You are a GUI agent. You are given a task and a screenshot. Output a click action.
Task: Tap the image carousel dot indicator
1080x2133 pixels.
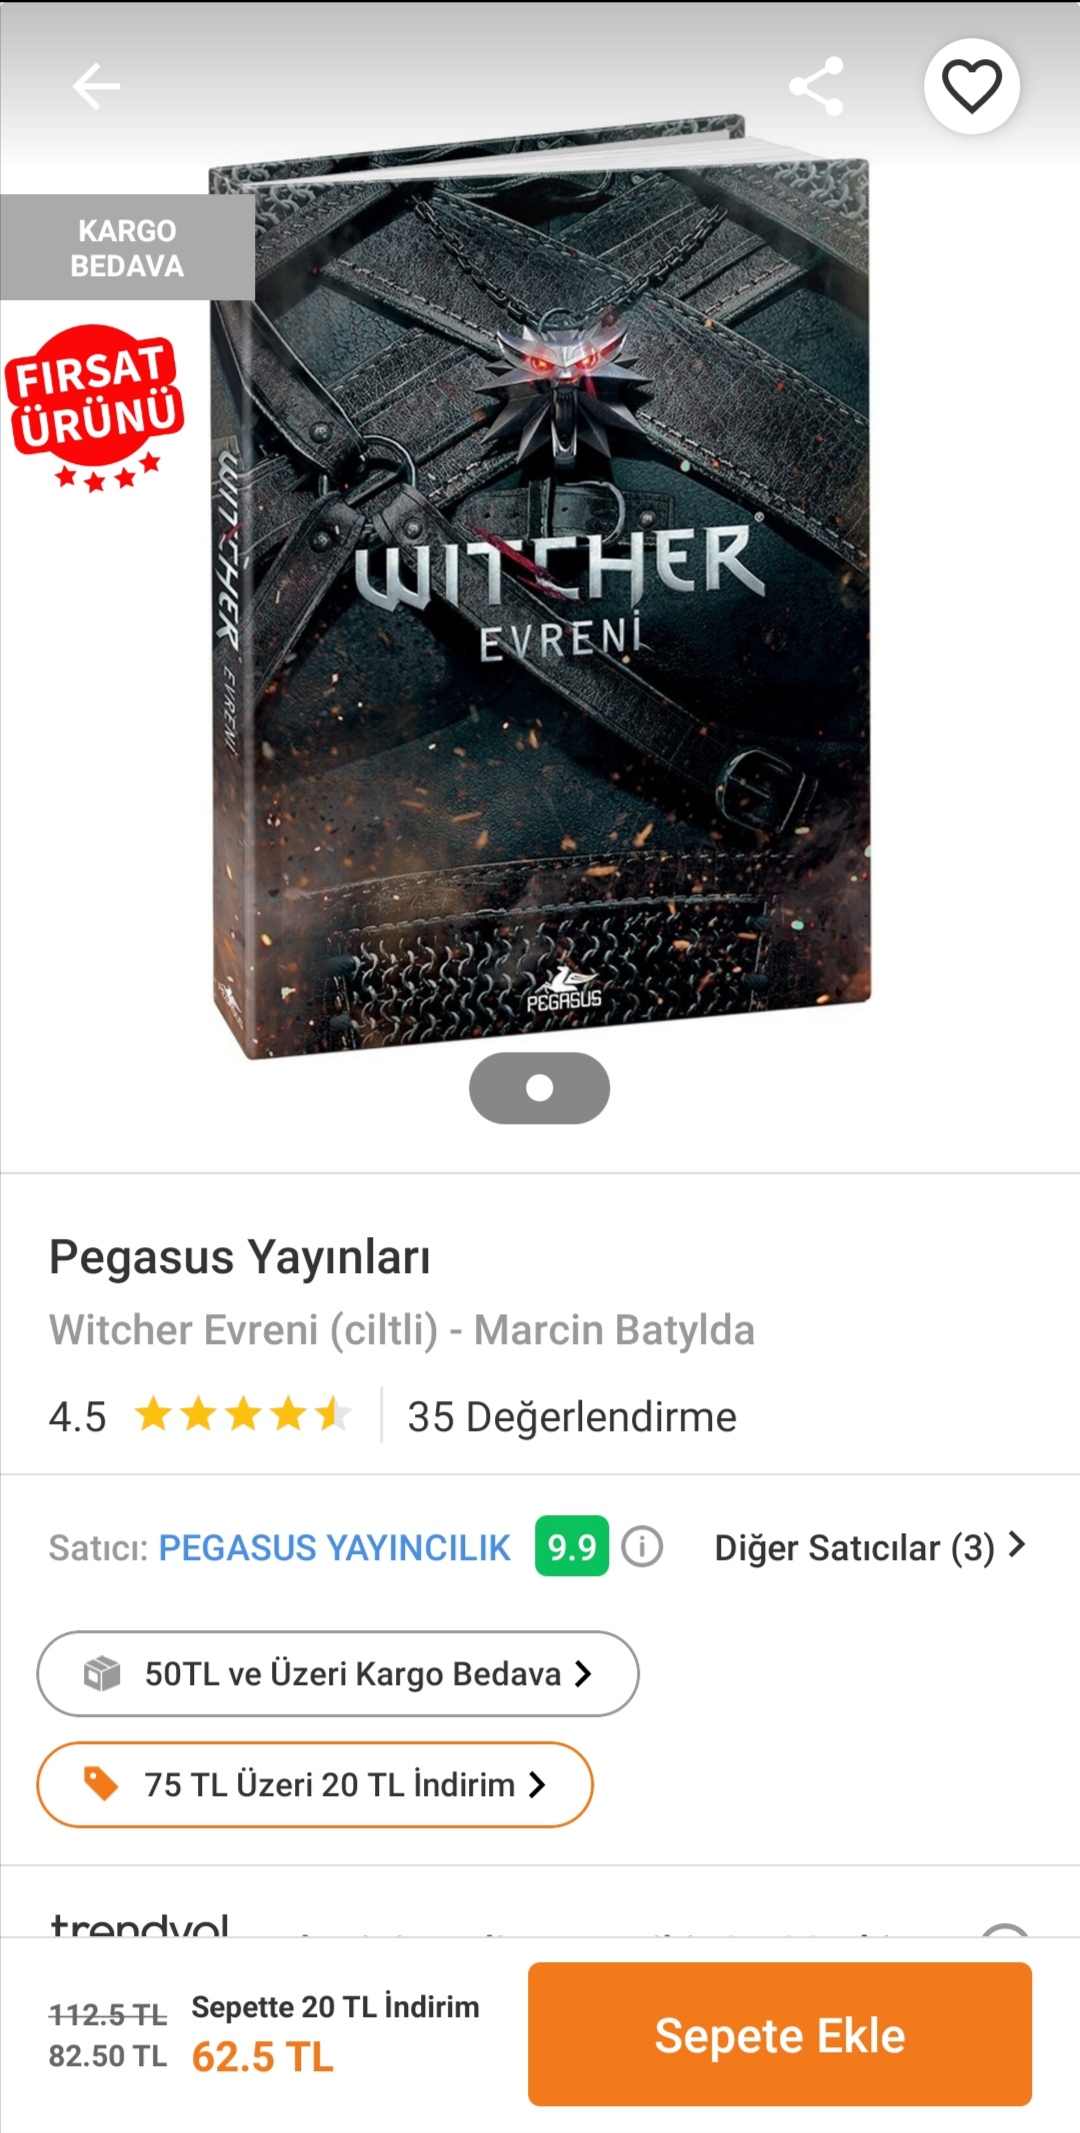click(539, 1088)
